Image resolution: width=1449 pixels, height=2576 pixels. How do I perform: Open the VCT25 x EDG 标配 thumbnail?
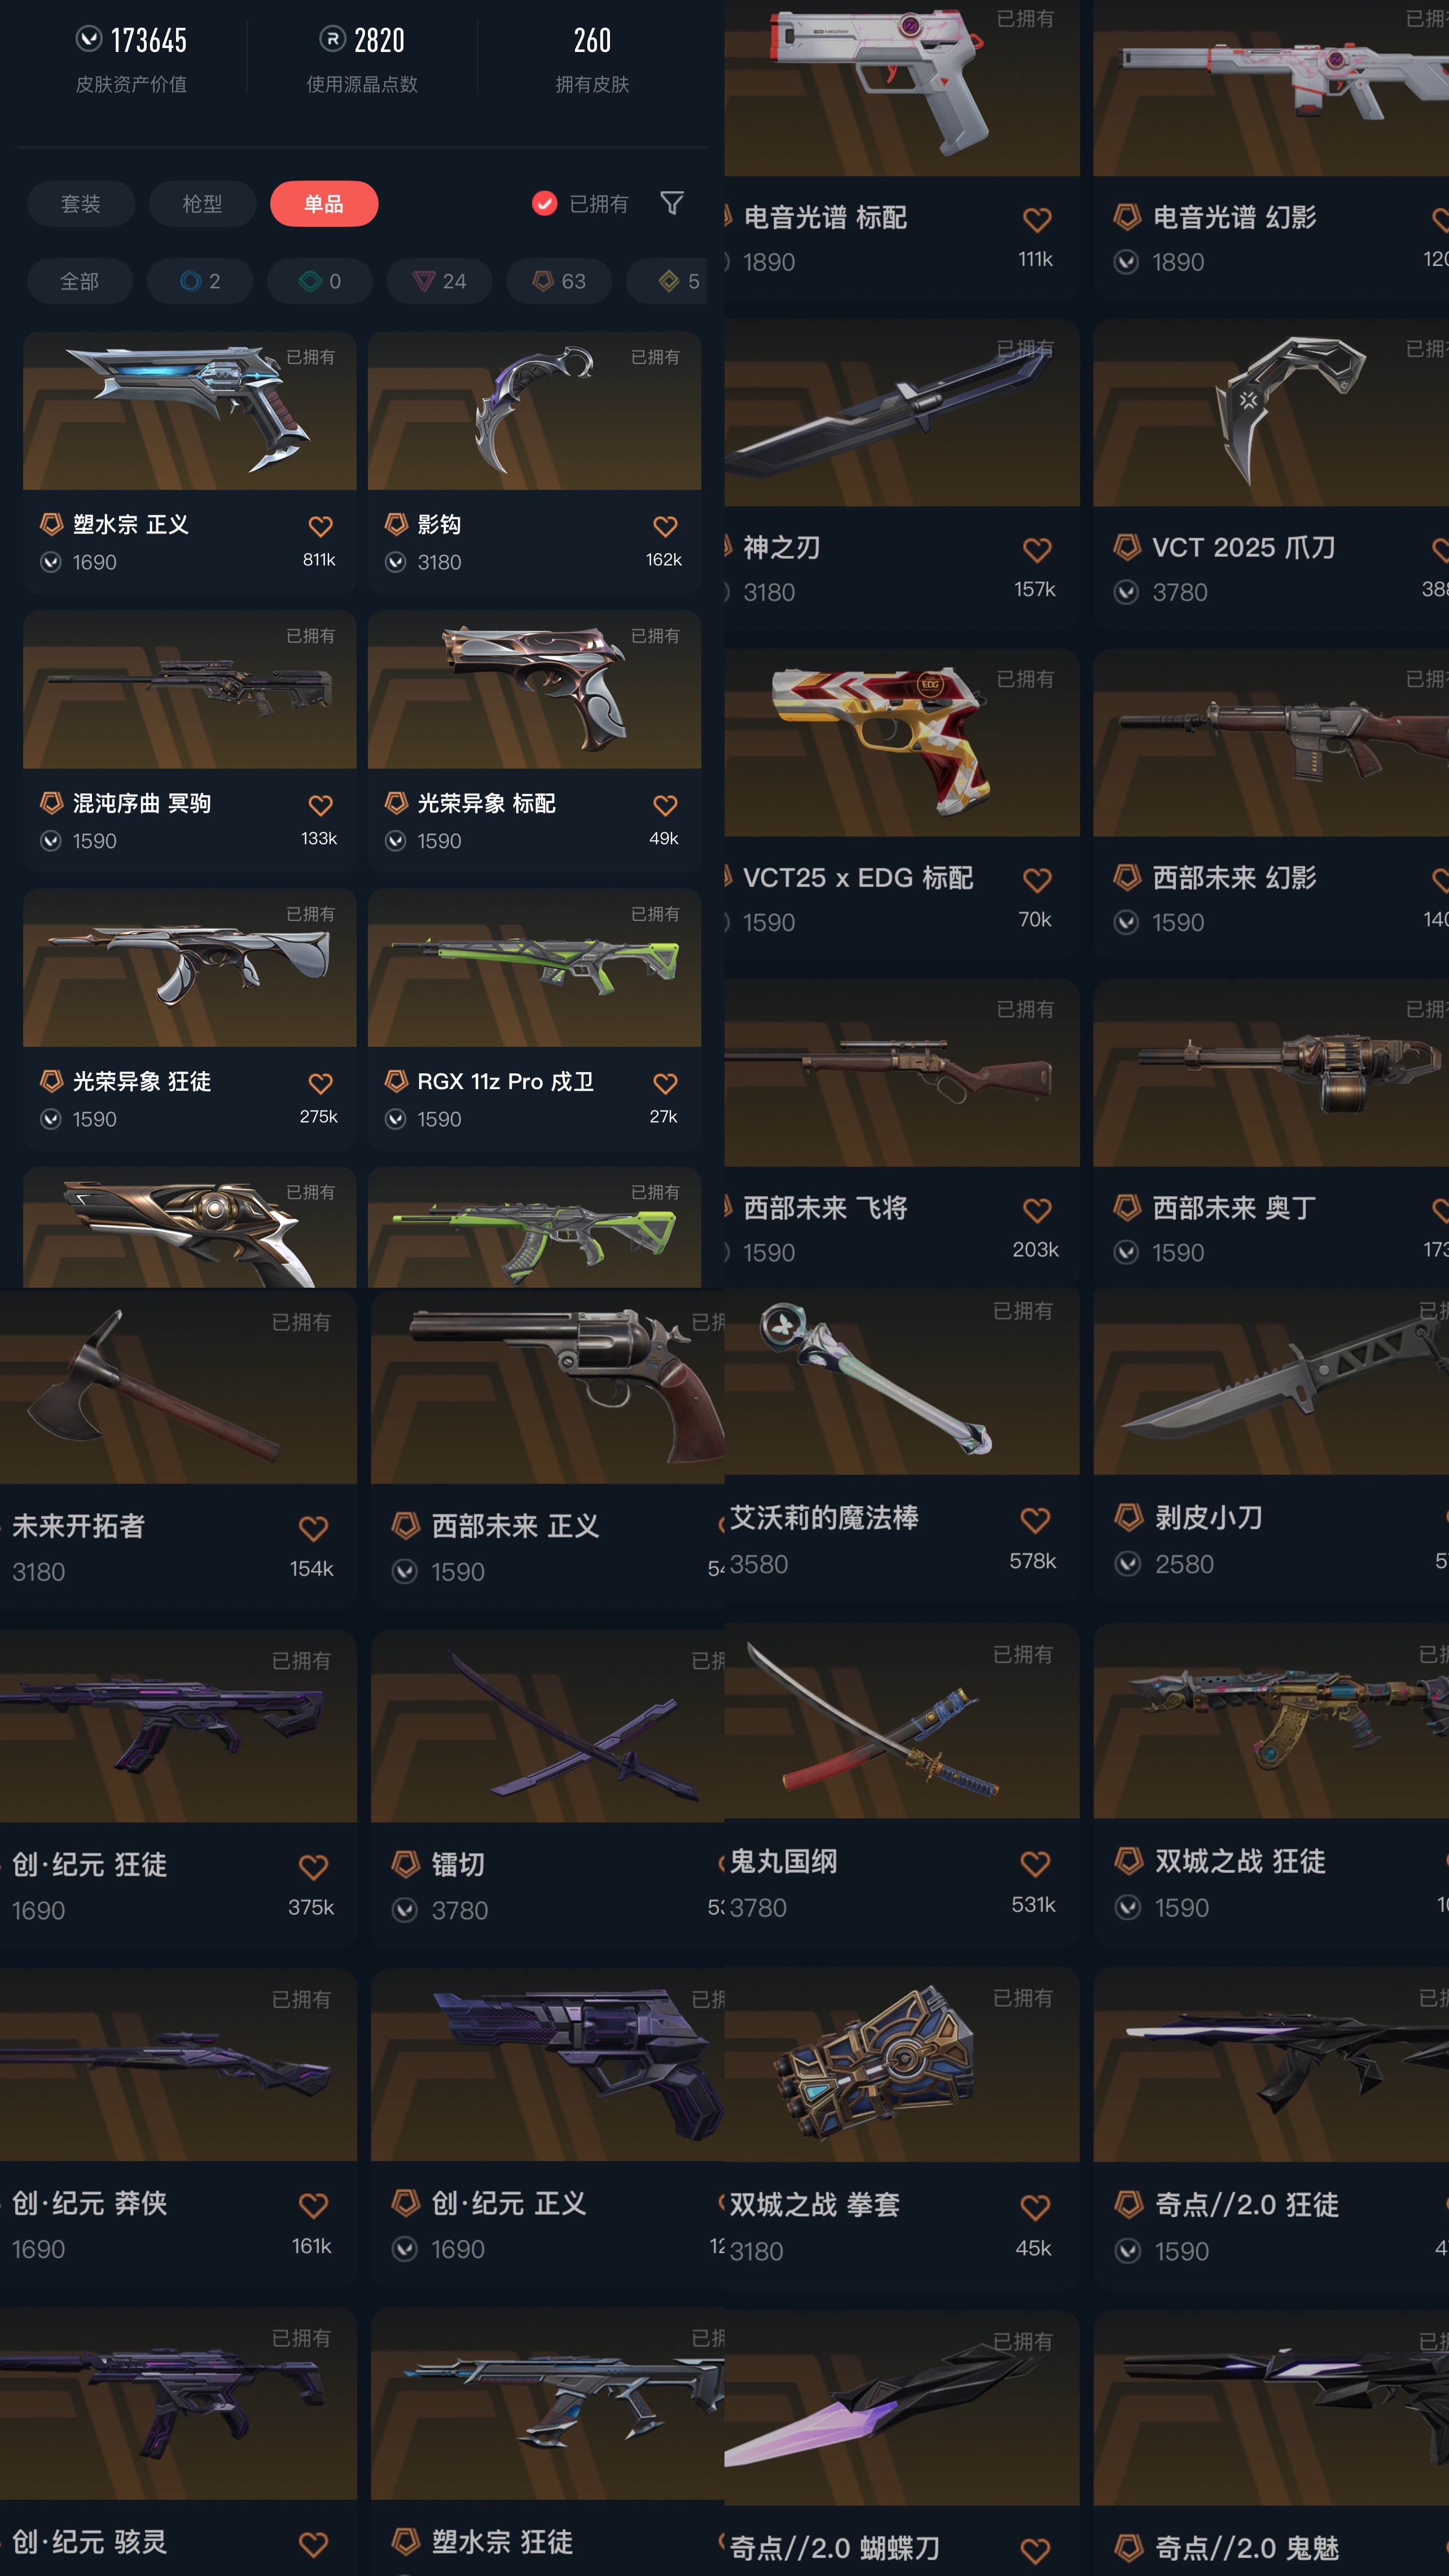coord(901,742)
